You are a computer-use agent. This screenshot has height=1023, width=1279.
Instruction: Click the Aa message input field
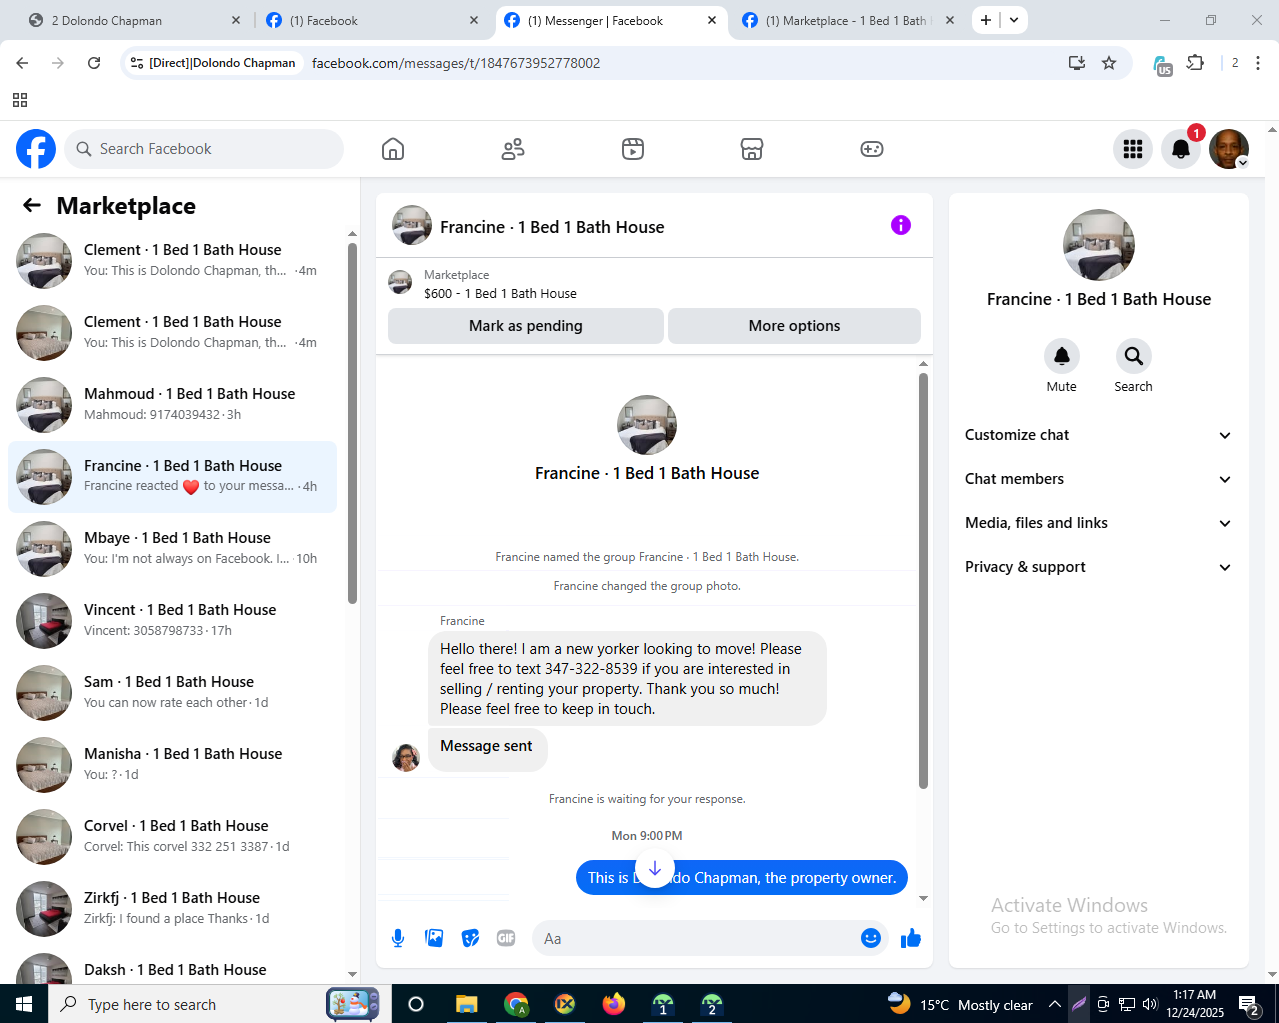[x=696, y=938]
